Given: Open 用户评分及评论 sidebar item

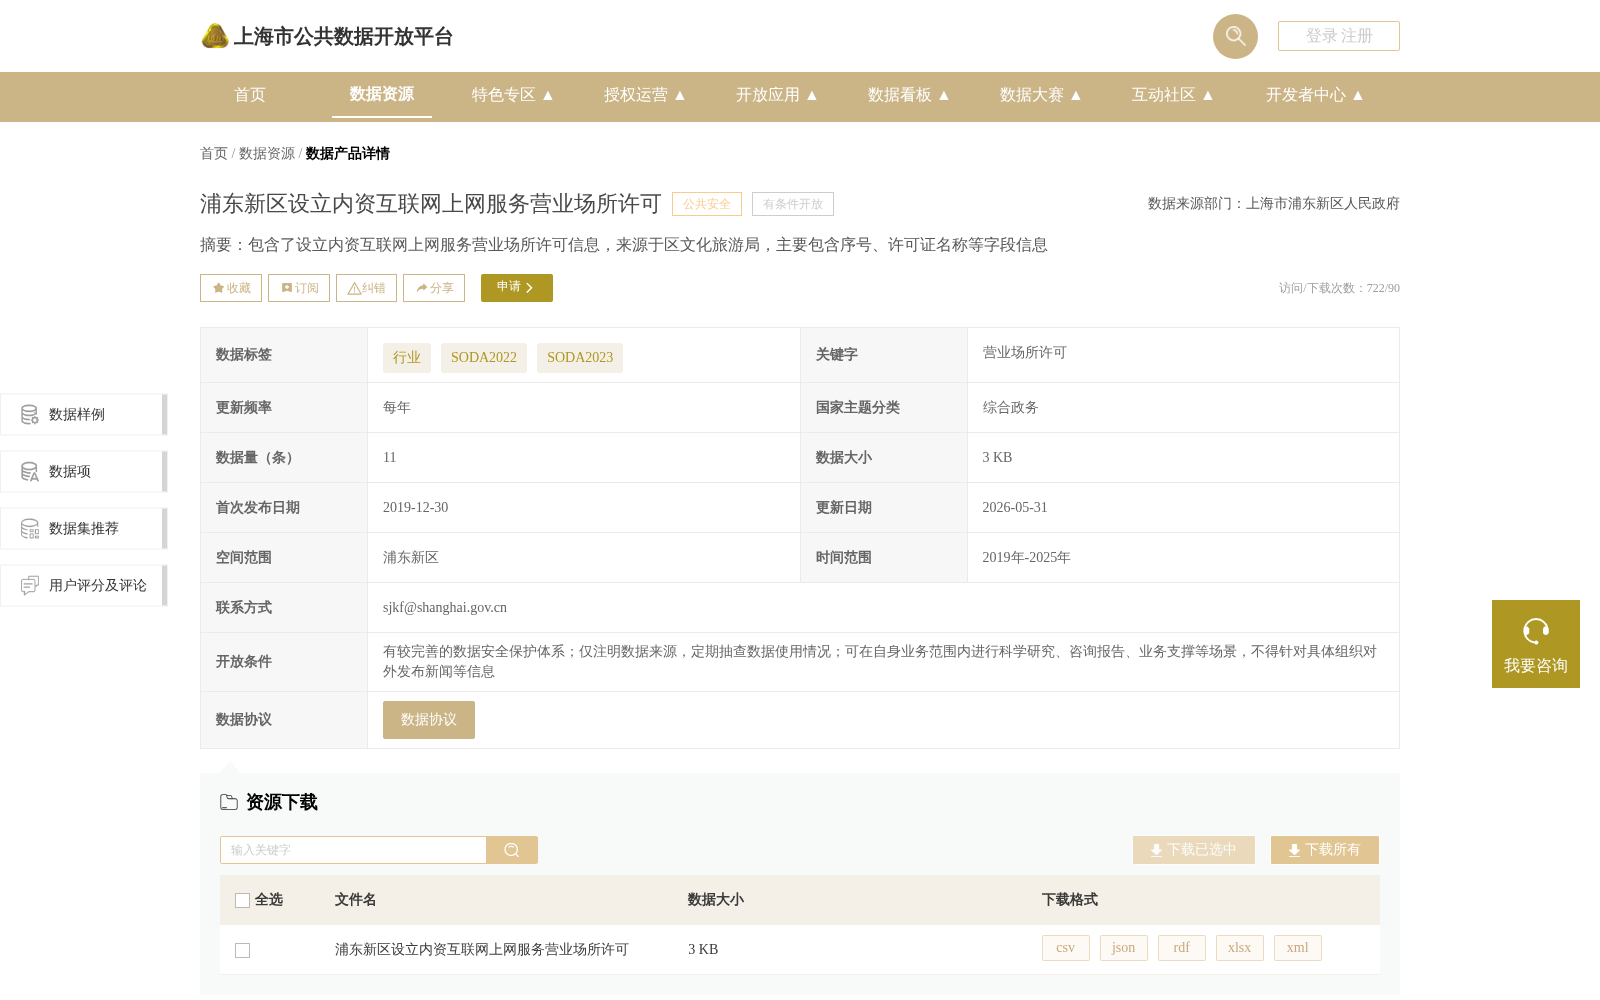Looking at the screenshot, I should coord(84,585).
